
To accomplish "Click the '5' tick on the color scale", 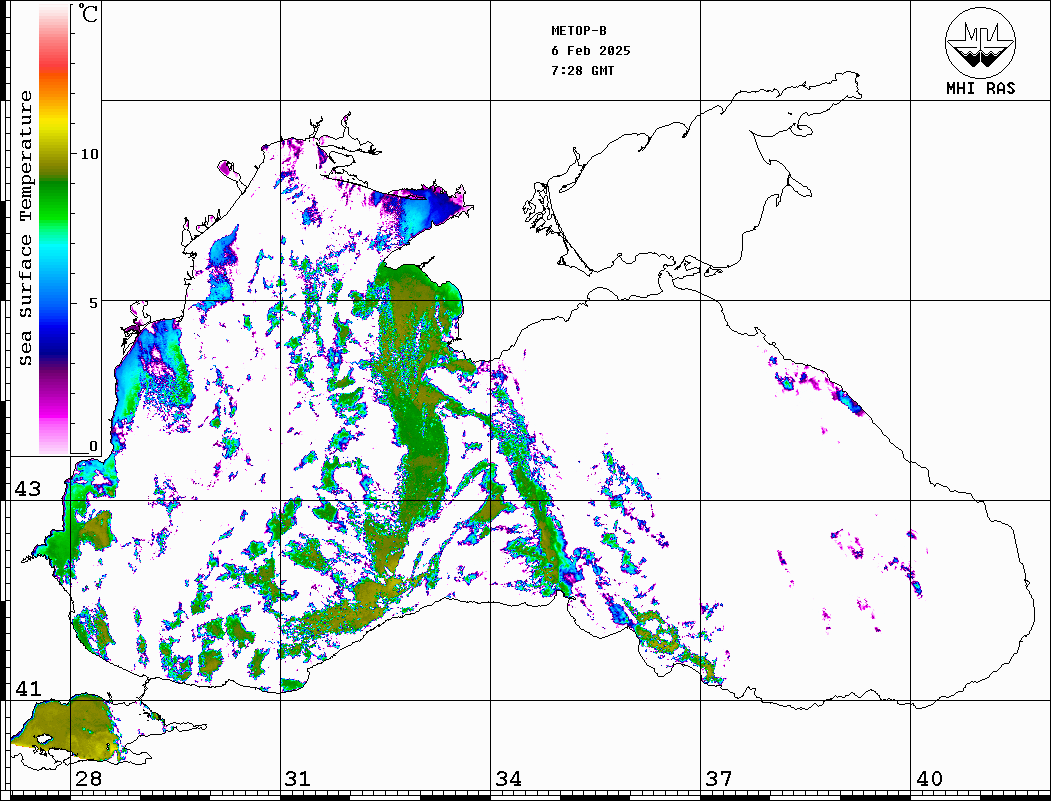I will (x=93, y=303).
